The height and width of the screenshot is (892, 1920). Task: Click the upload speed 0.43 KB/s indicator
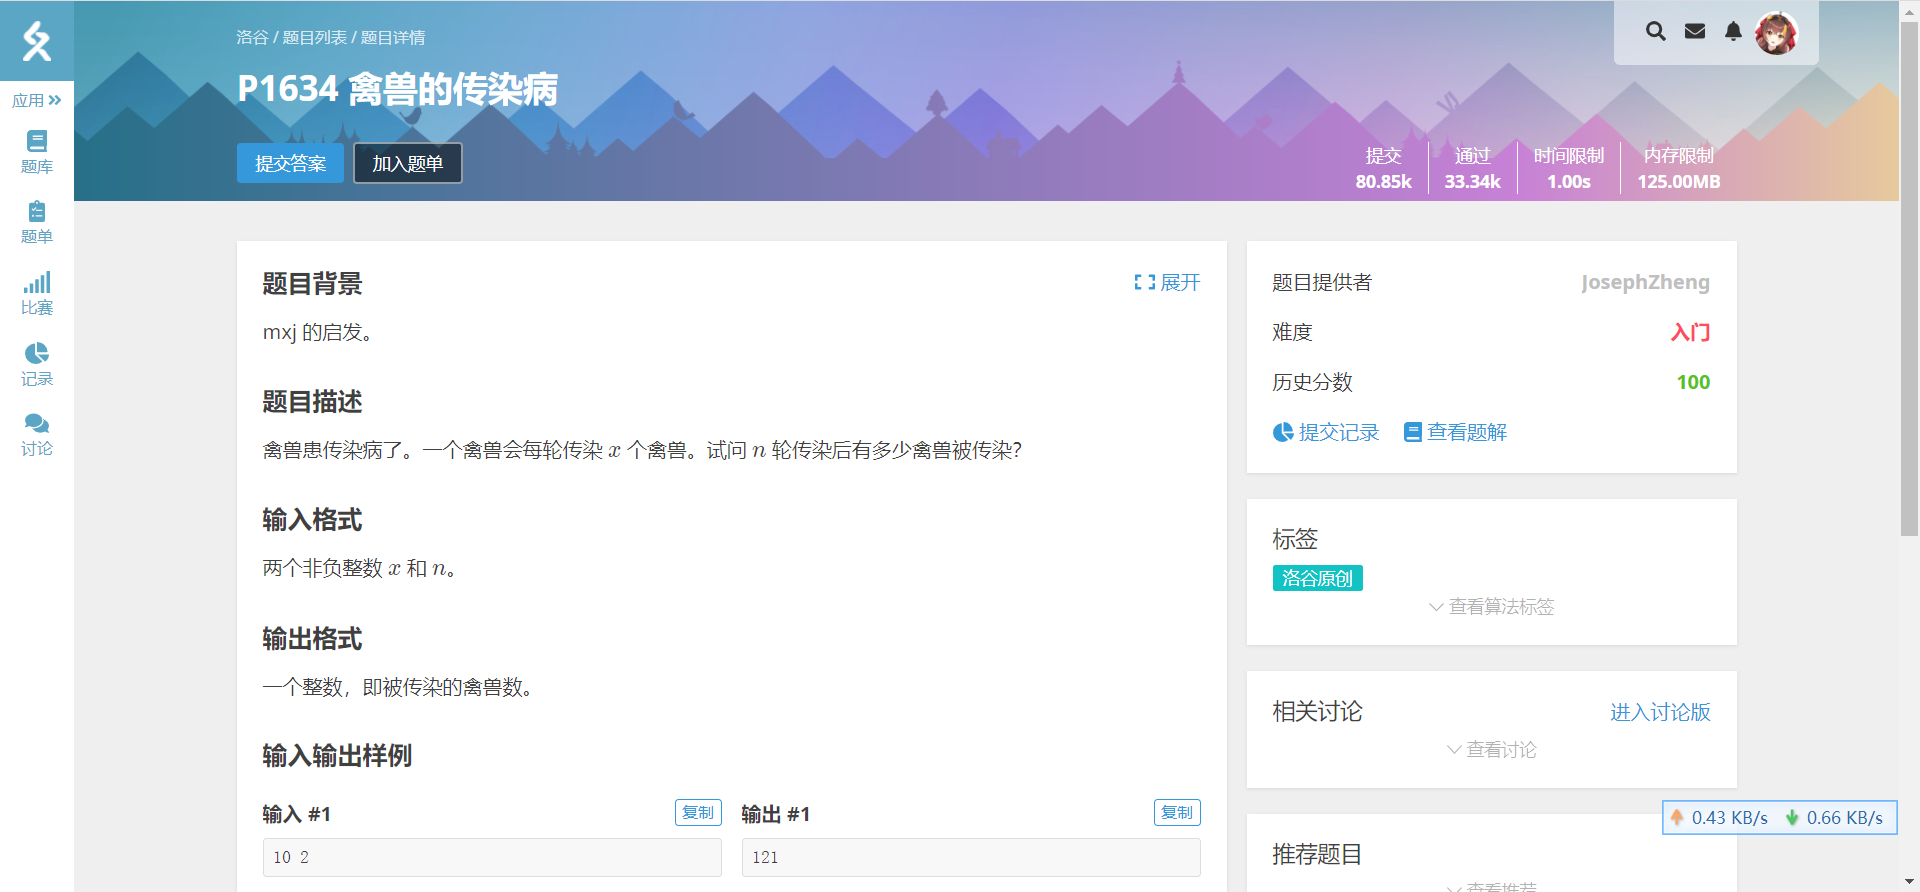1720,818
